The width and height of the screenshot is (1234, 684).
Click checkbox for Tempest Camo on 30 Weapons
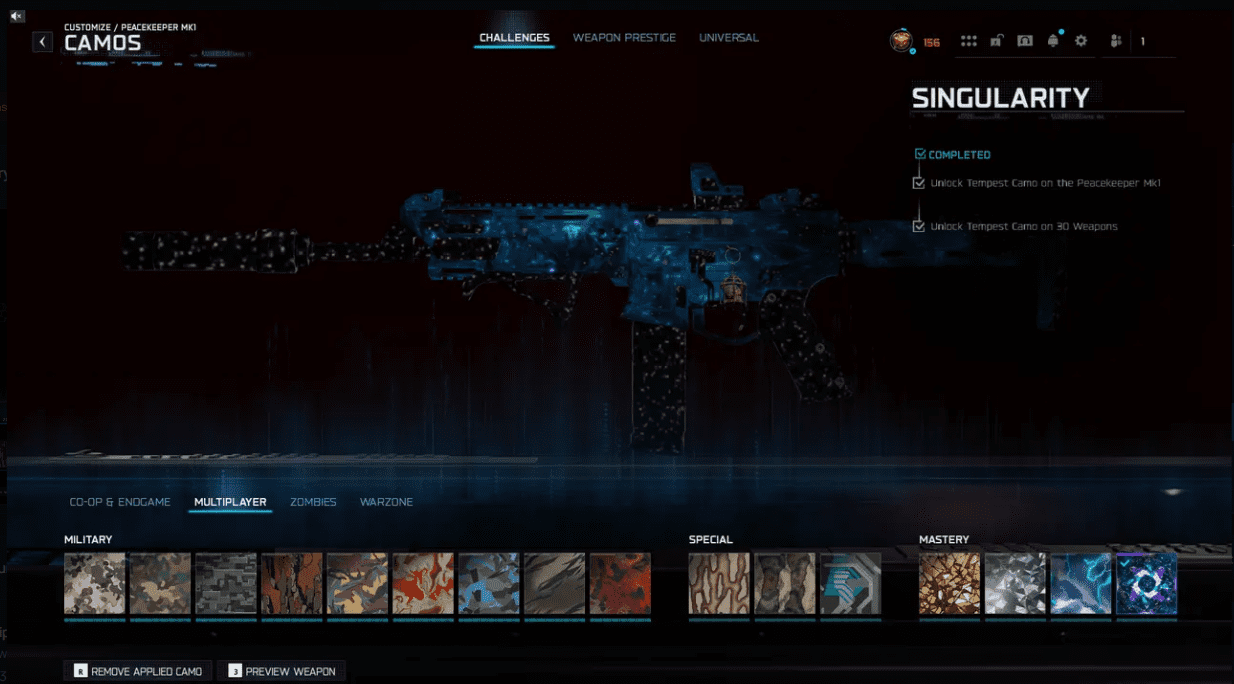(919, 226)
